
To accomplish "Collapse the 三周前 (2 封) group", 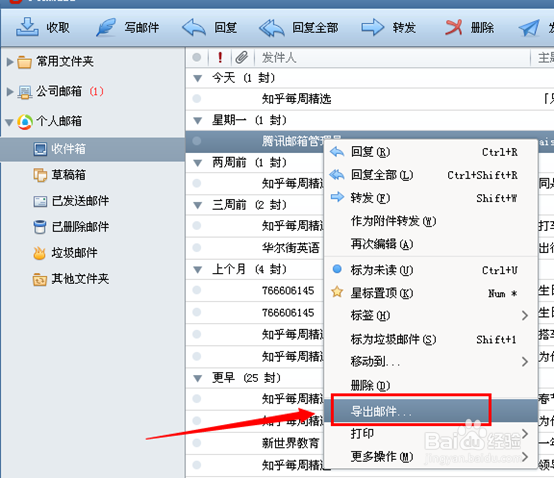I will 198,206.
